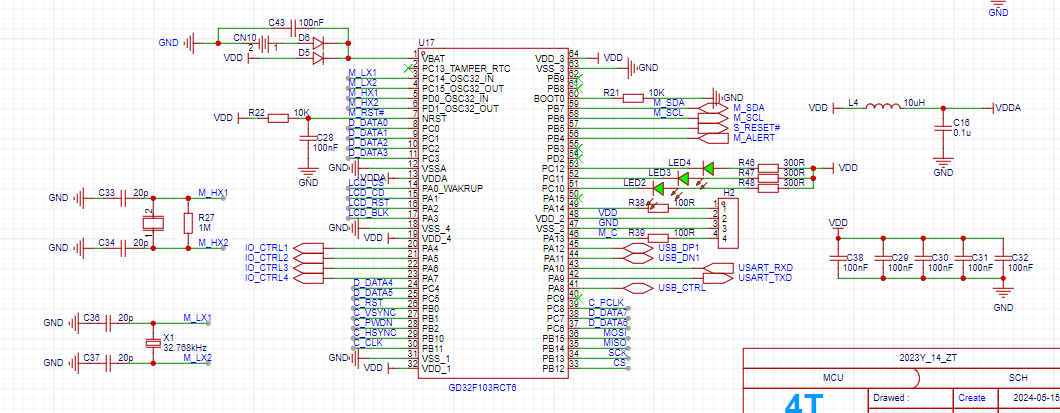Select the LED4 diode symbol

(708, 168)
